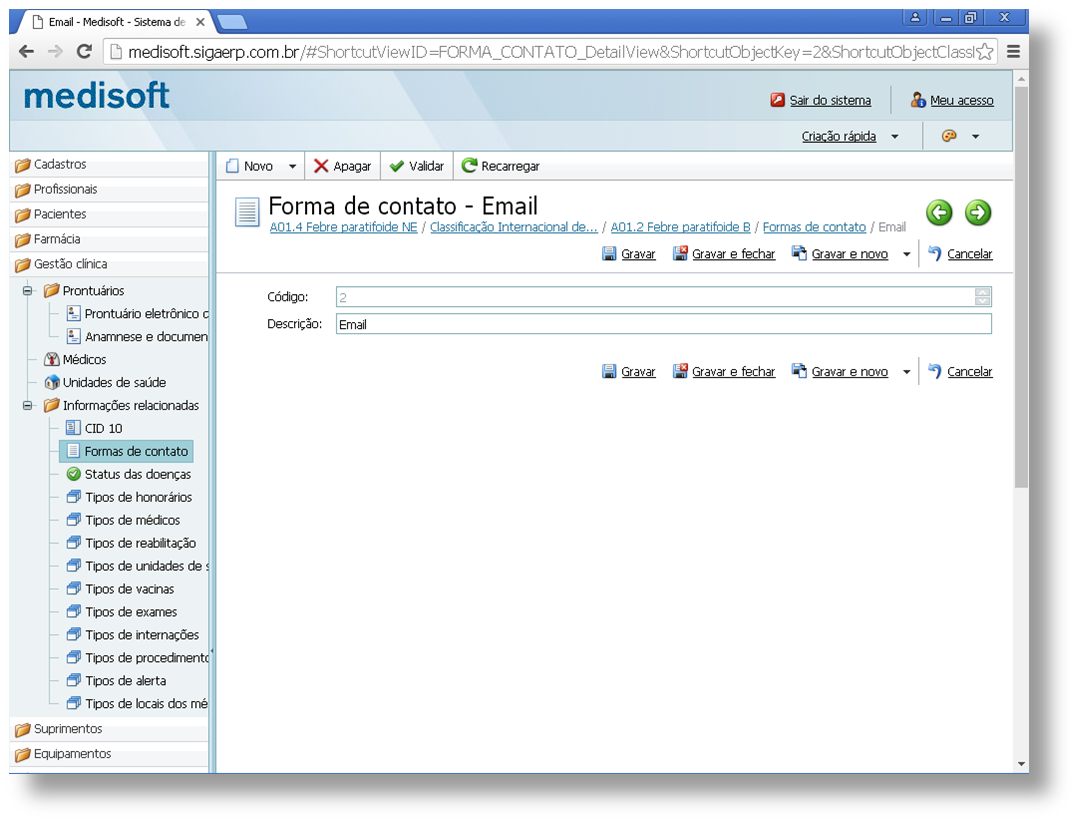
Task: Select Tipos de internações tree item
Action: pos(133,635)
